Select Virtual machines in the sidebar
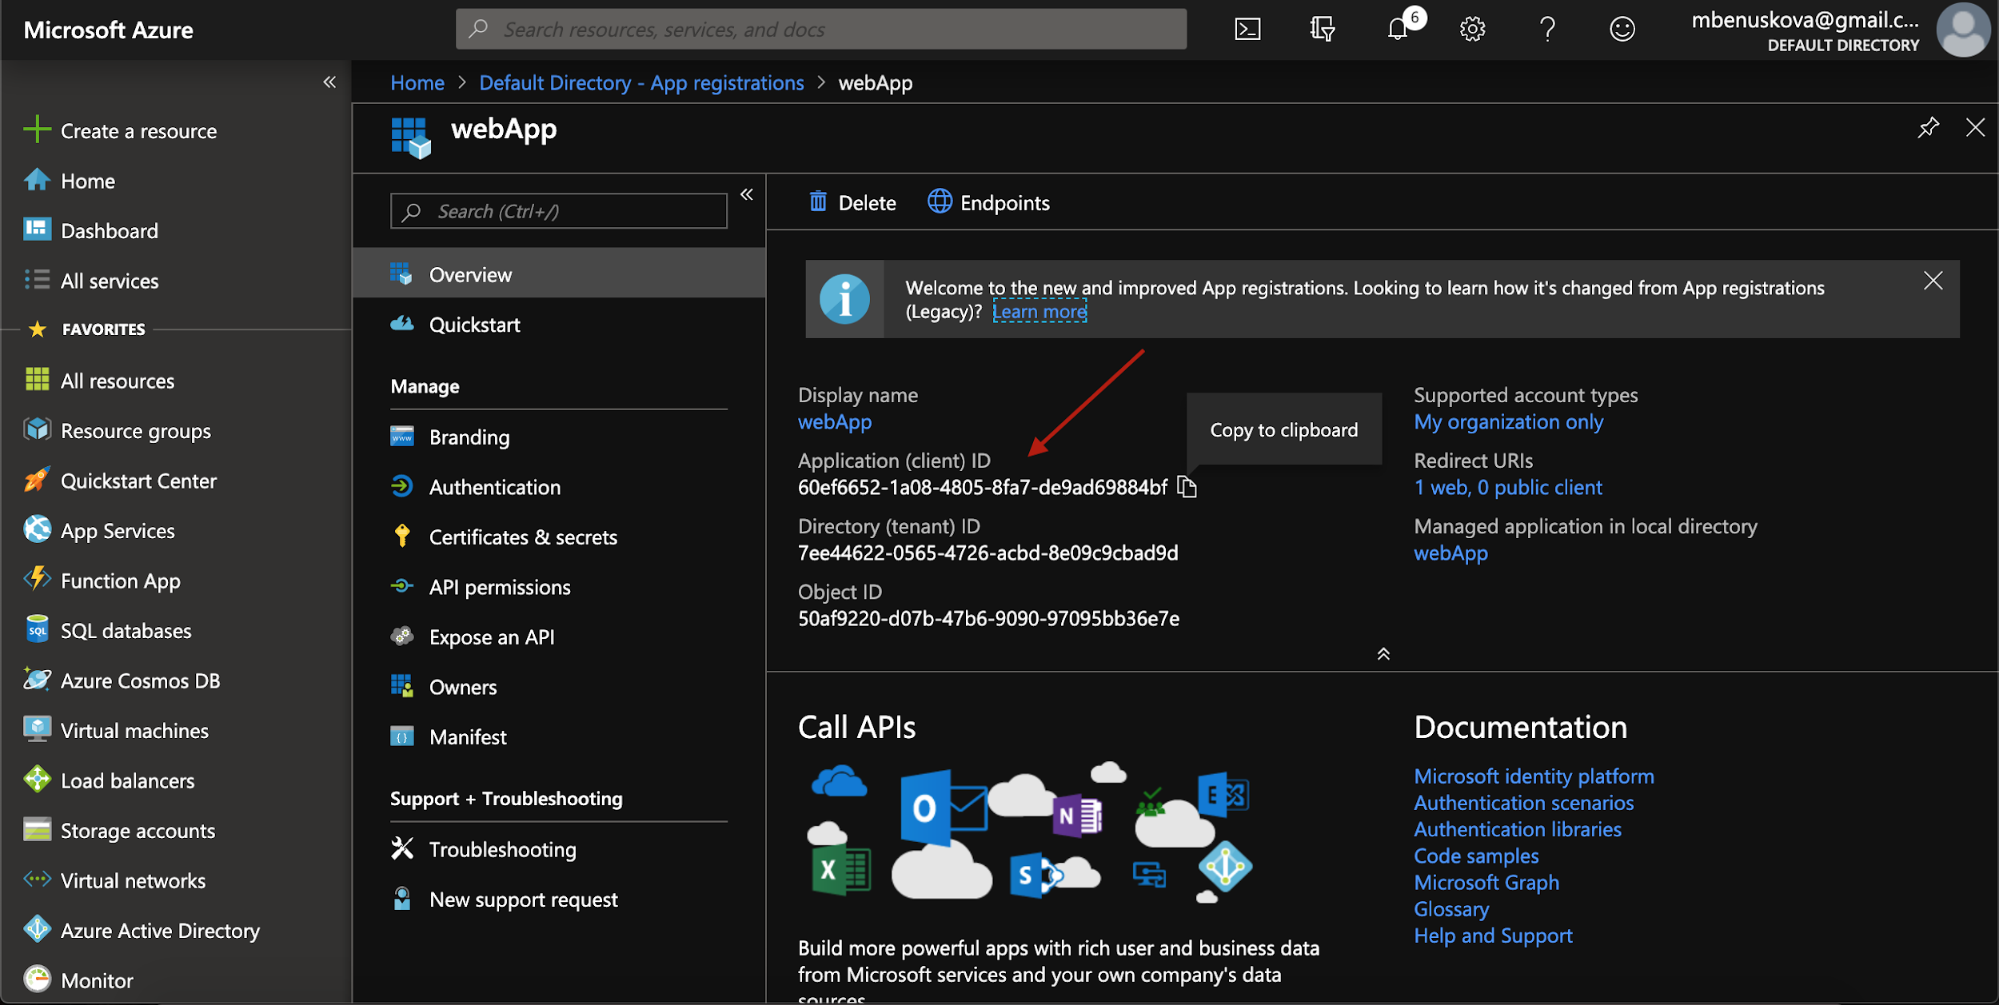Viewport: 1999px width, 1006px height. [135, 730]
